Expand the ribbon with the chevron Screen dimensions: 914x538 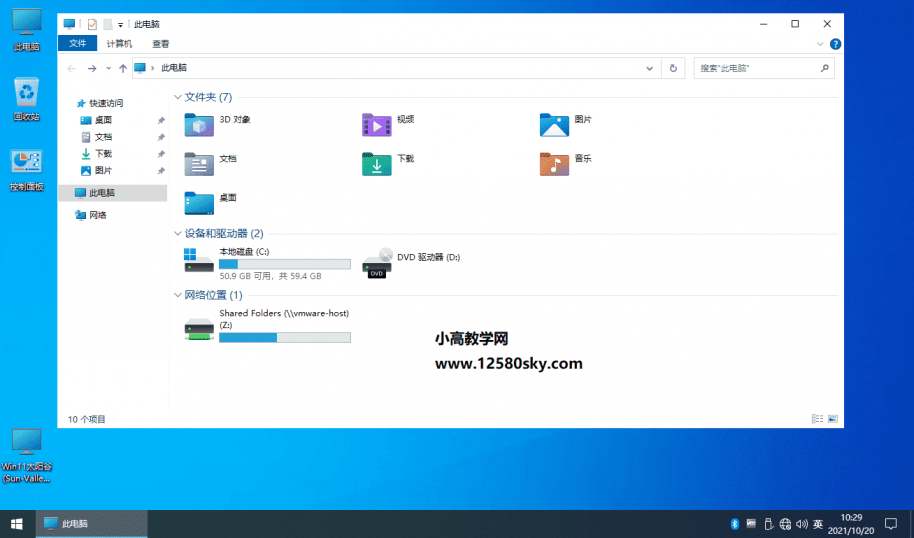point(820,44)
